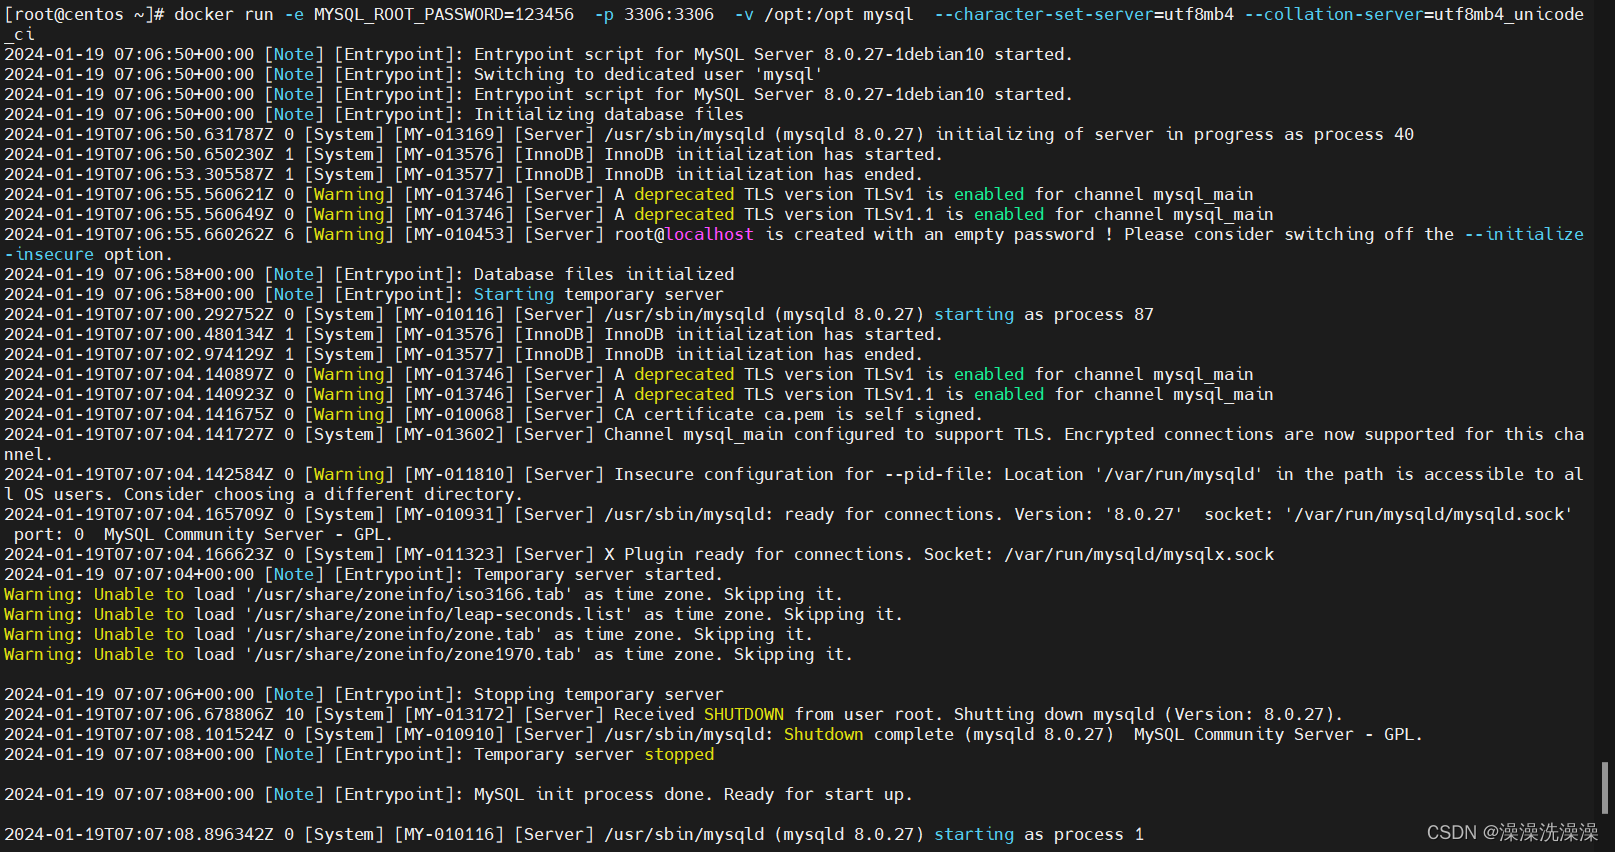
Task: Click the yellow 'SHUTDOWN' word
Action: point(744,714)
